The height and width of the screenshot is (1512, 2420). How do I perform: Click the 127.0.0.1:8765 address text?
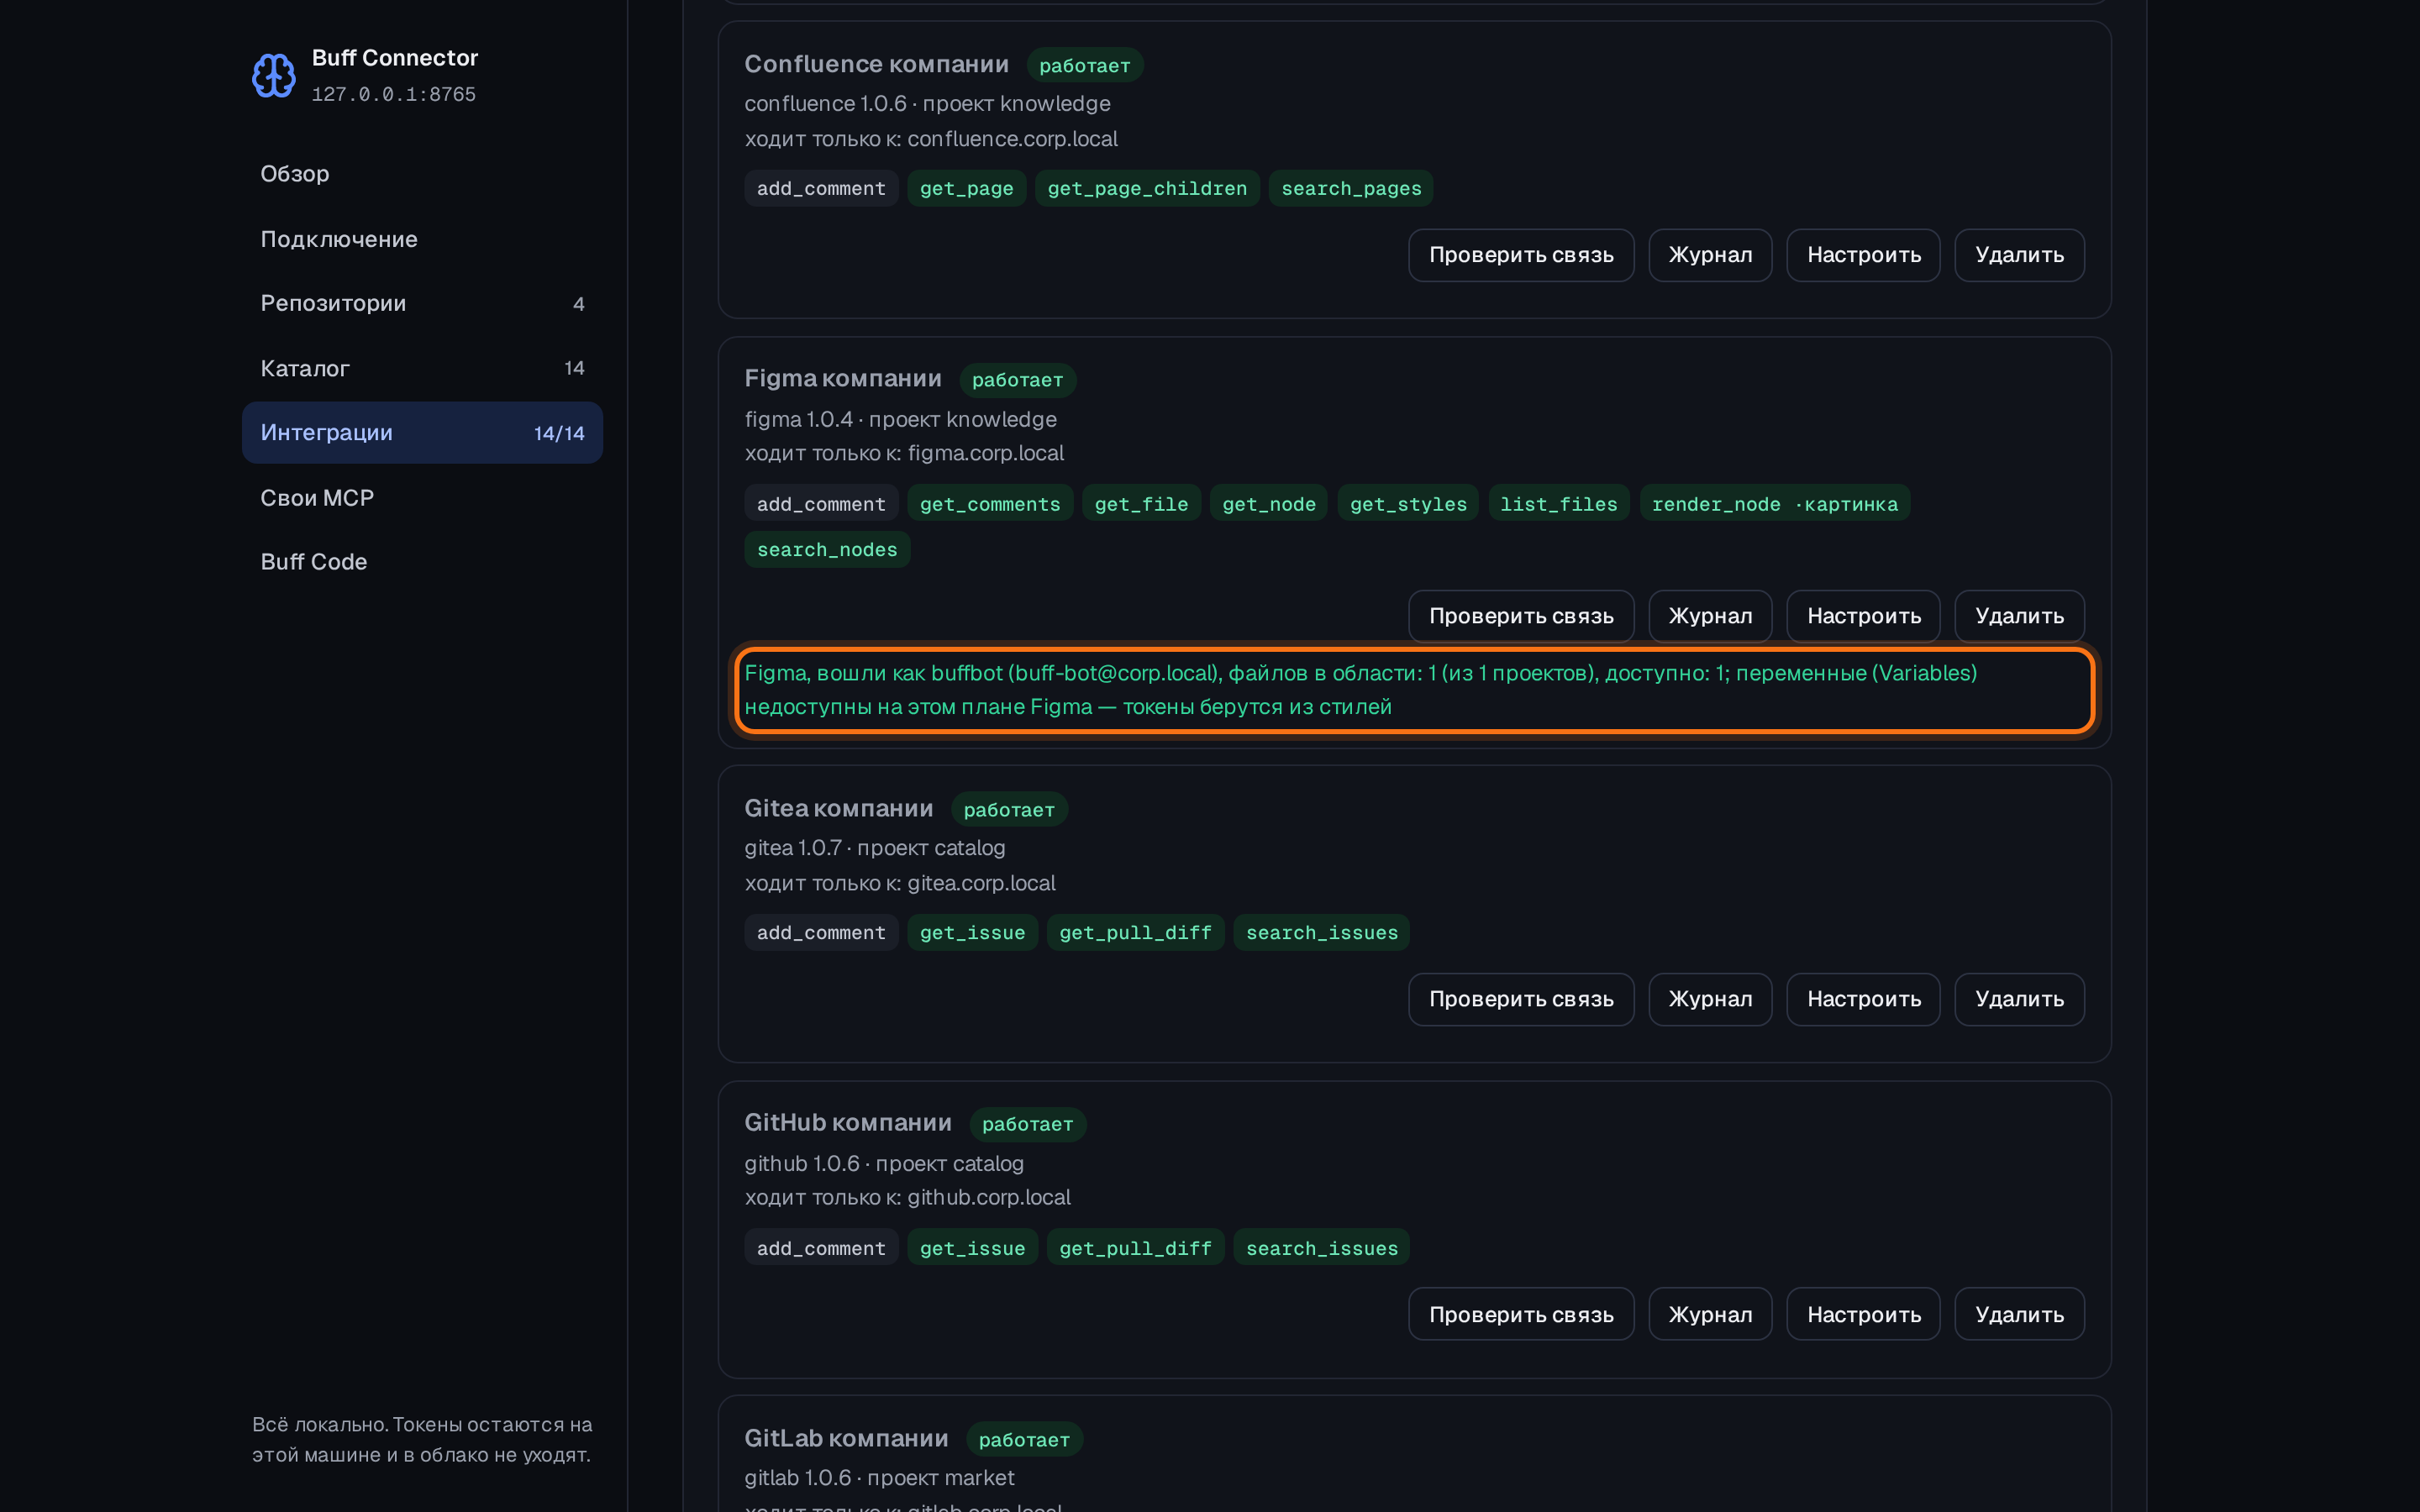pyautogui.click(x=393, y=94)
